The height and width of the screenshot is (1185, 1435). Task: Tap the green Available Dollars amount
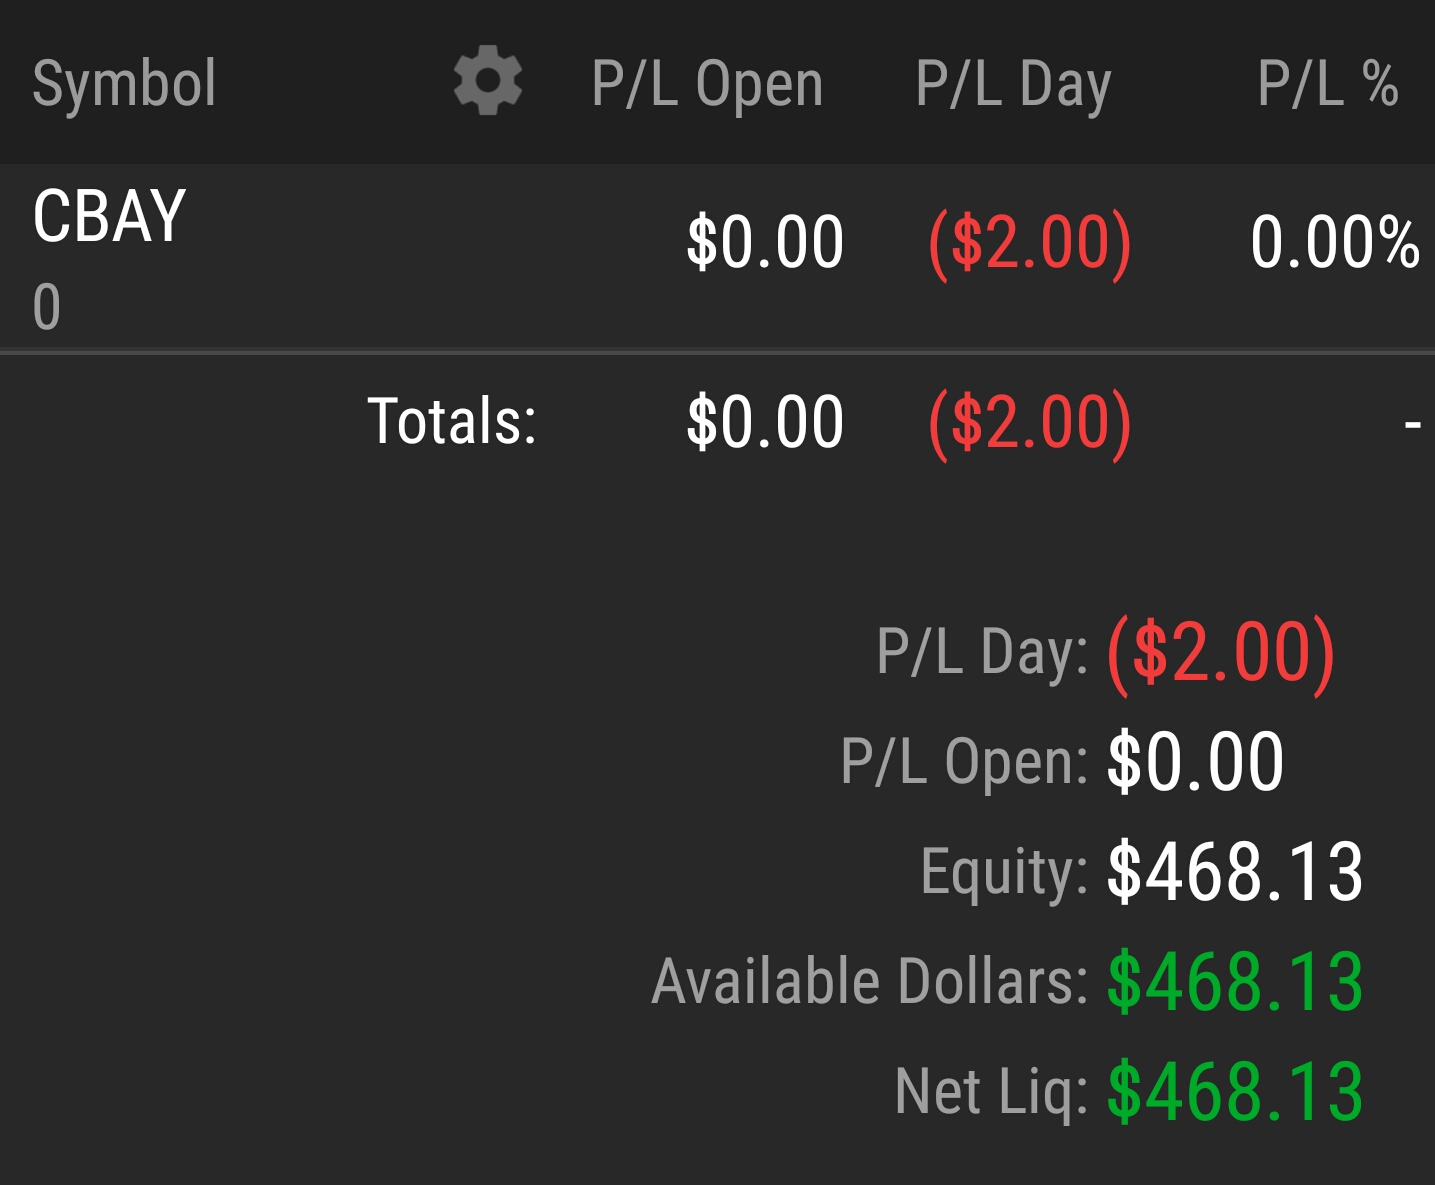pyautogui.click(x=1235, y=982)
